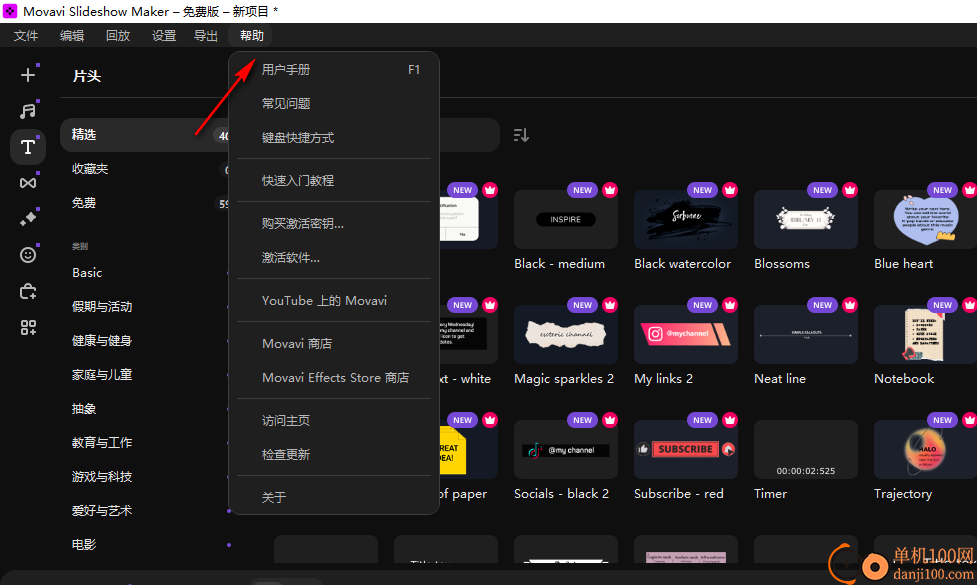The image size is (977, 585).
Task: Click NEW badge on Magic sparkles 2
Action: 583,305
